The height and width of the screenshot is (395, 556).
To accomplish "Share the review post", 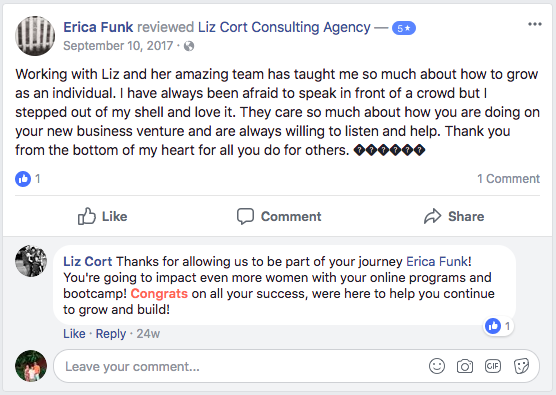I will (x=454, y=216).
